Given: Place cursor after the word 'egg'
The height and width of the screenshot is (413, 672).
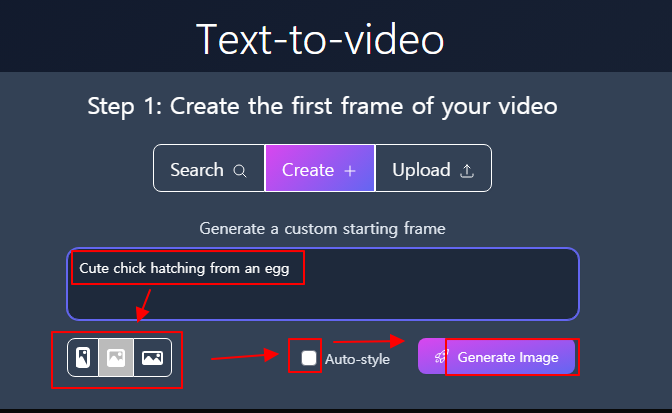Looking at the screenshot, I should tap(291, 269).
